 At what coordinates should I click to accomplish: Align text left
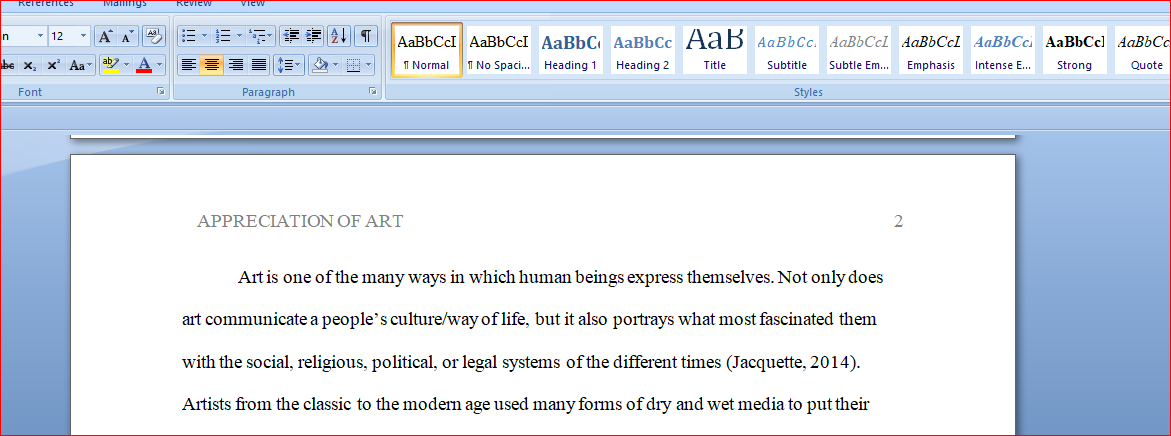tap(189, 65)
